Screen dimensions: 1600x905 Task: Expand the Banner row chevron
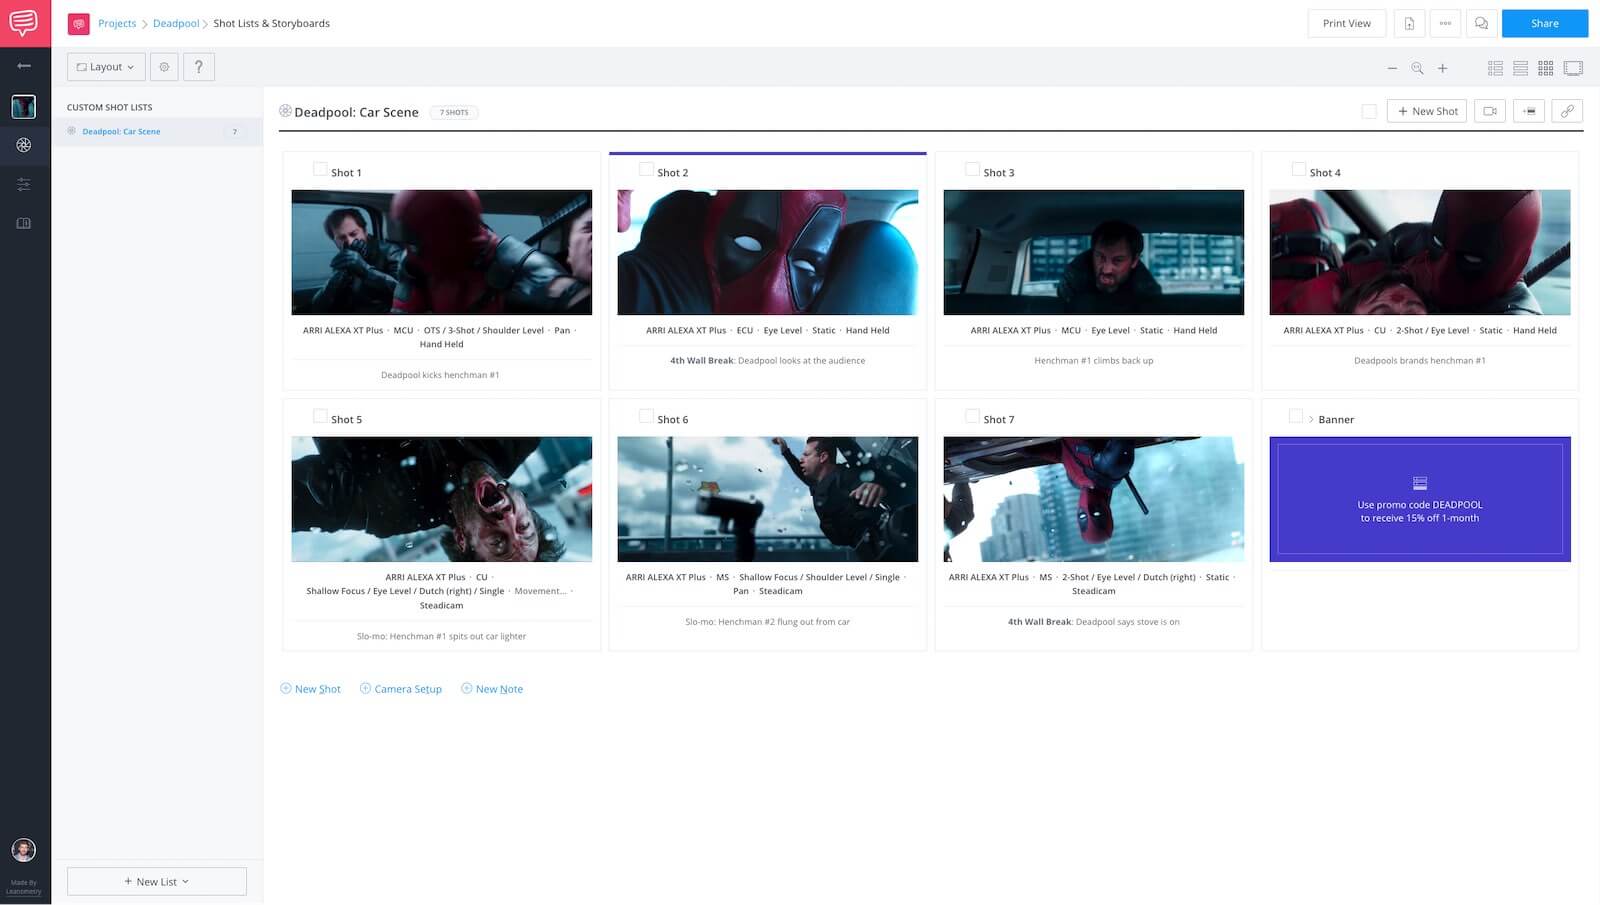tap(1311, 420)
